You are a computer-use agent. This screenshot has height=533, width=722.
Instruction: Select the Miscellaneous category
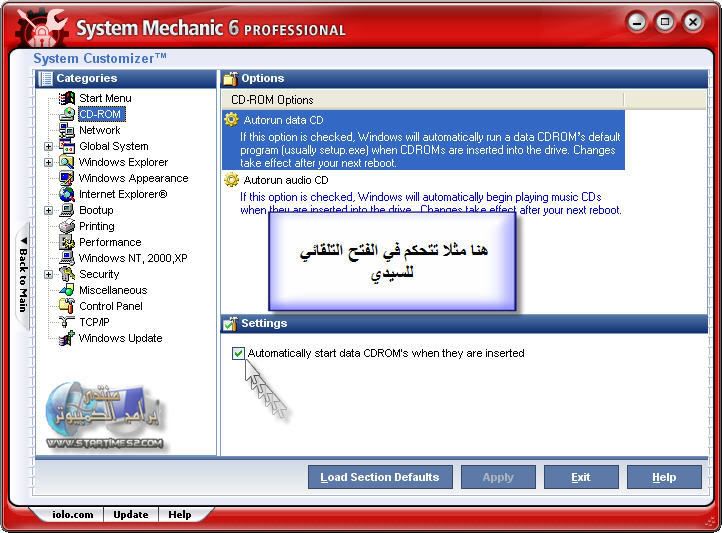tap(113, 290)
